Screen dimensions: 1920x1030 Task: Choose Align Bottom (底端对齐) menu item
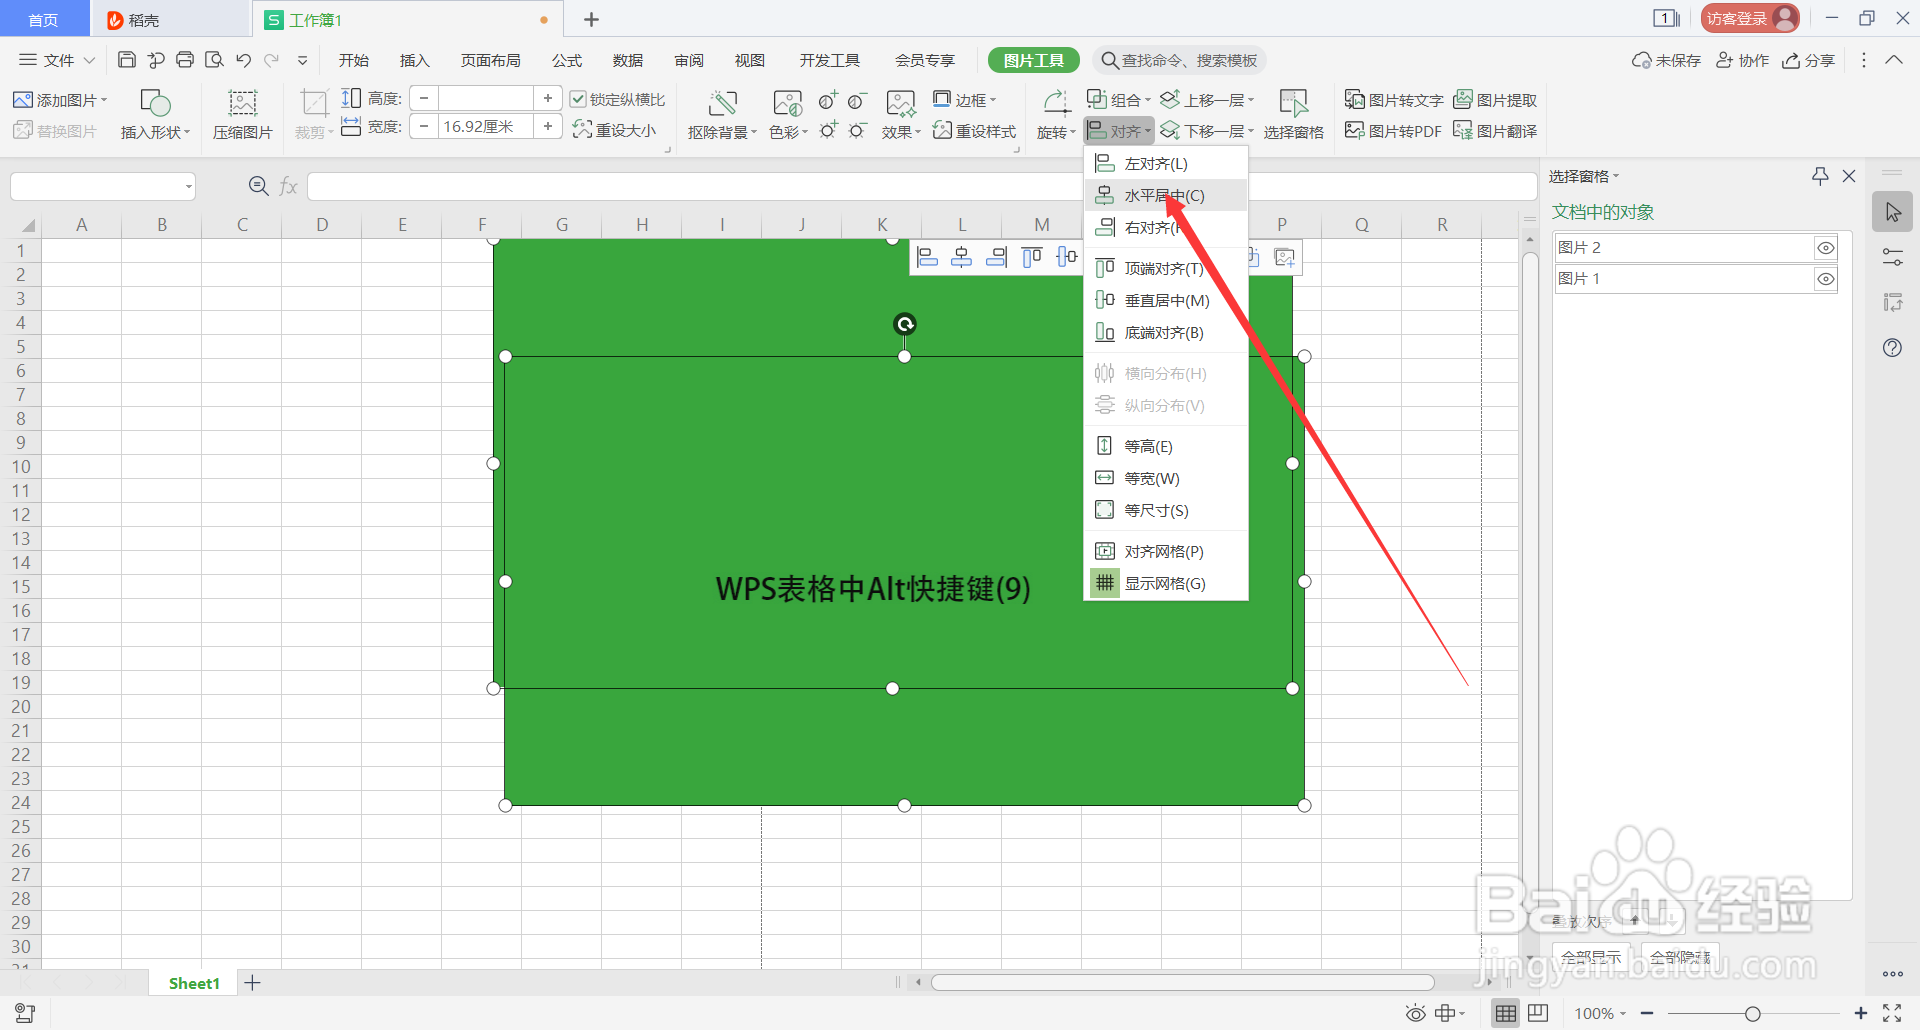coord(1166,332)
